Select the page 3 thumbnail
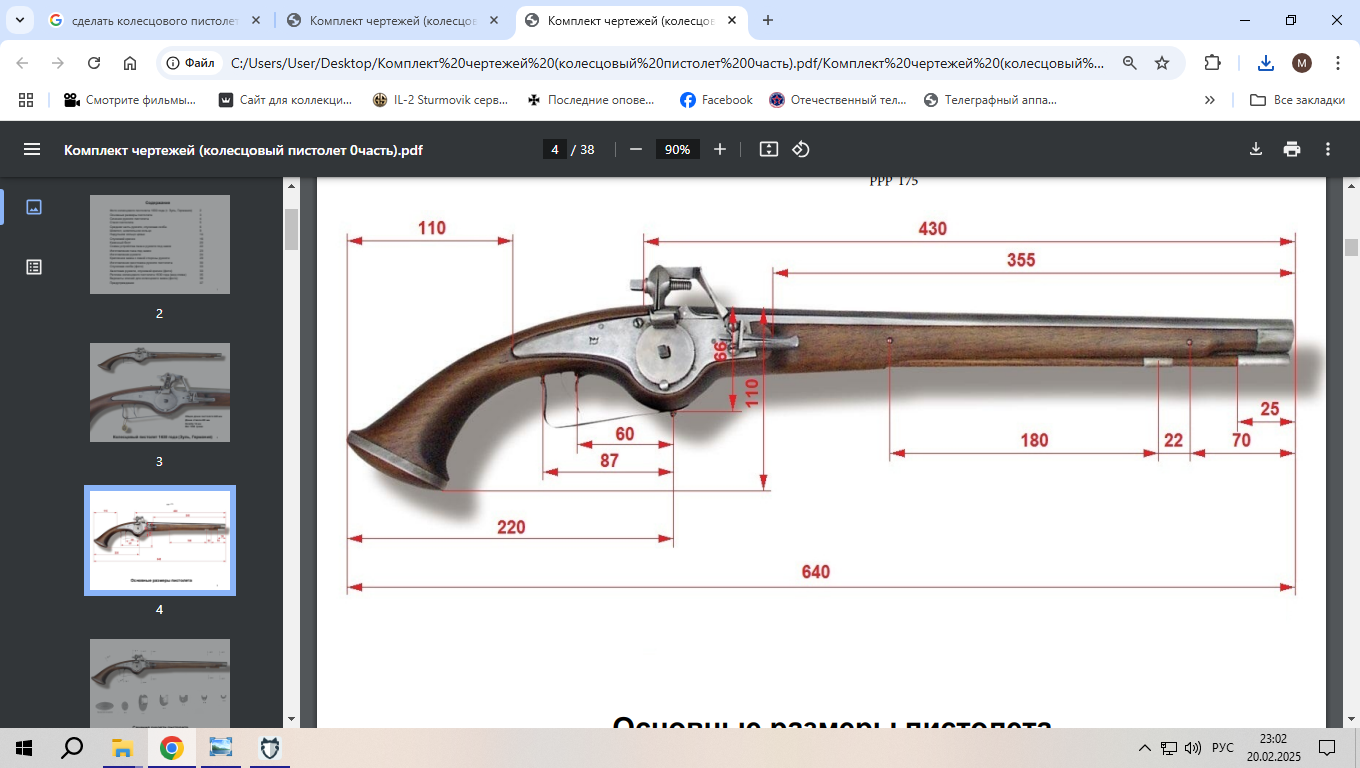The height and width of the screenshot is (768, 1360). pos(160,392)
